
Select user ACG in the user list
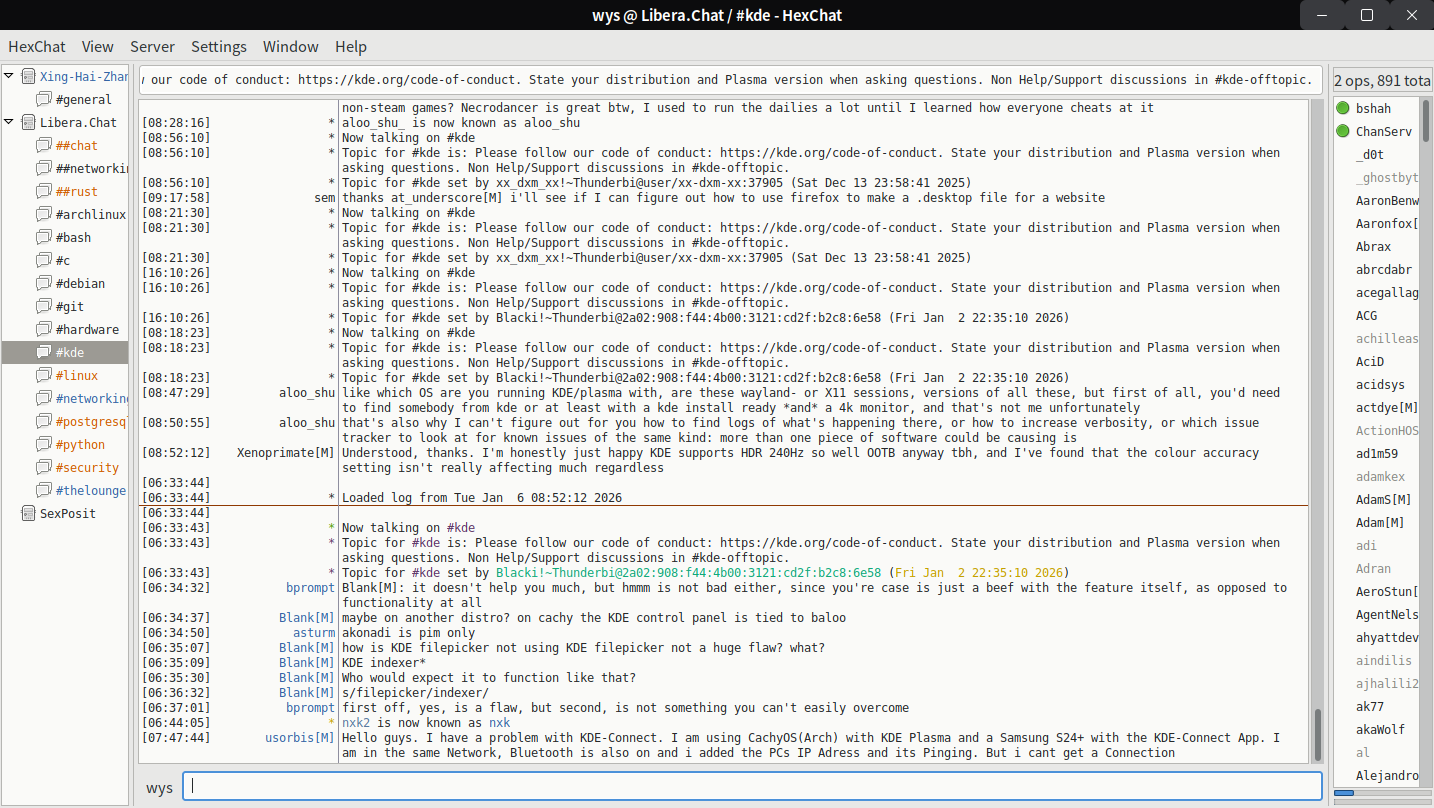(1366, 315)
